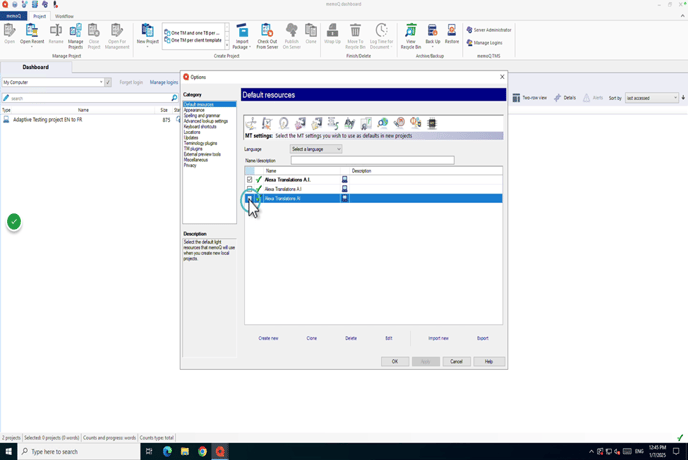Viewport: 688px width, 460px height.
Task: Open Server Administrator from the ribbon
Action: [489, 30]
